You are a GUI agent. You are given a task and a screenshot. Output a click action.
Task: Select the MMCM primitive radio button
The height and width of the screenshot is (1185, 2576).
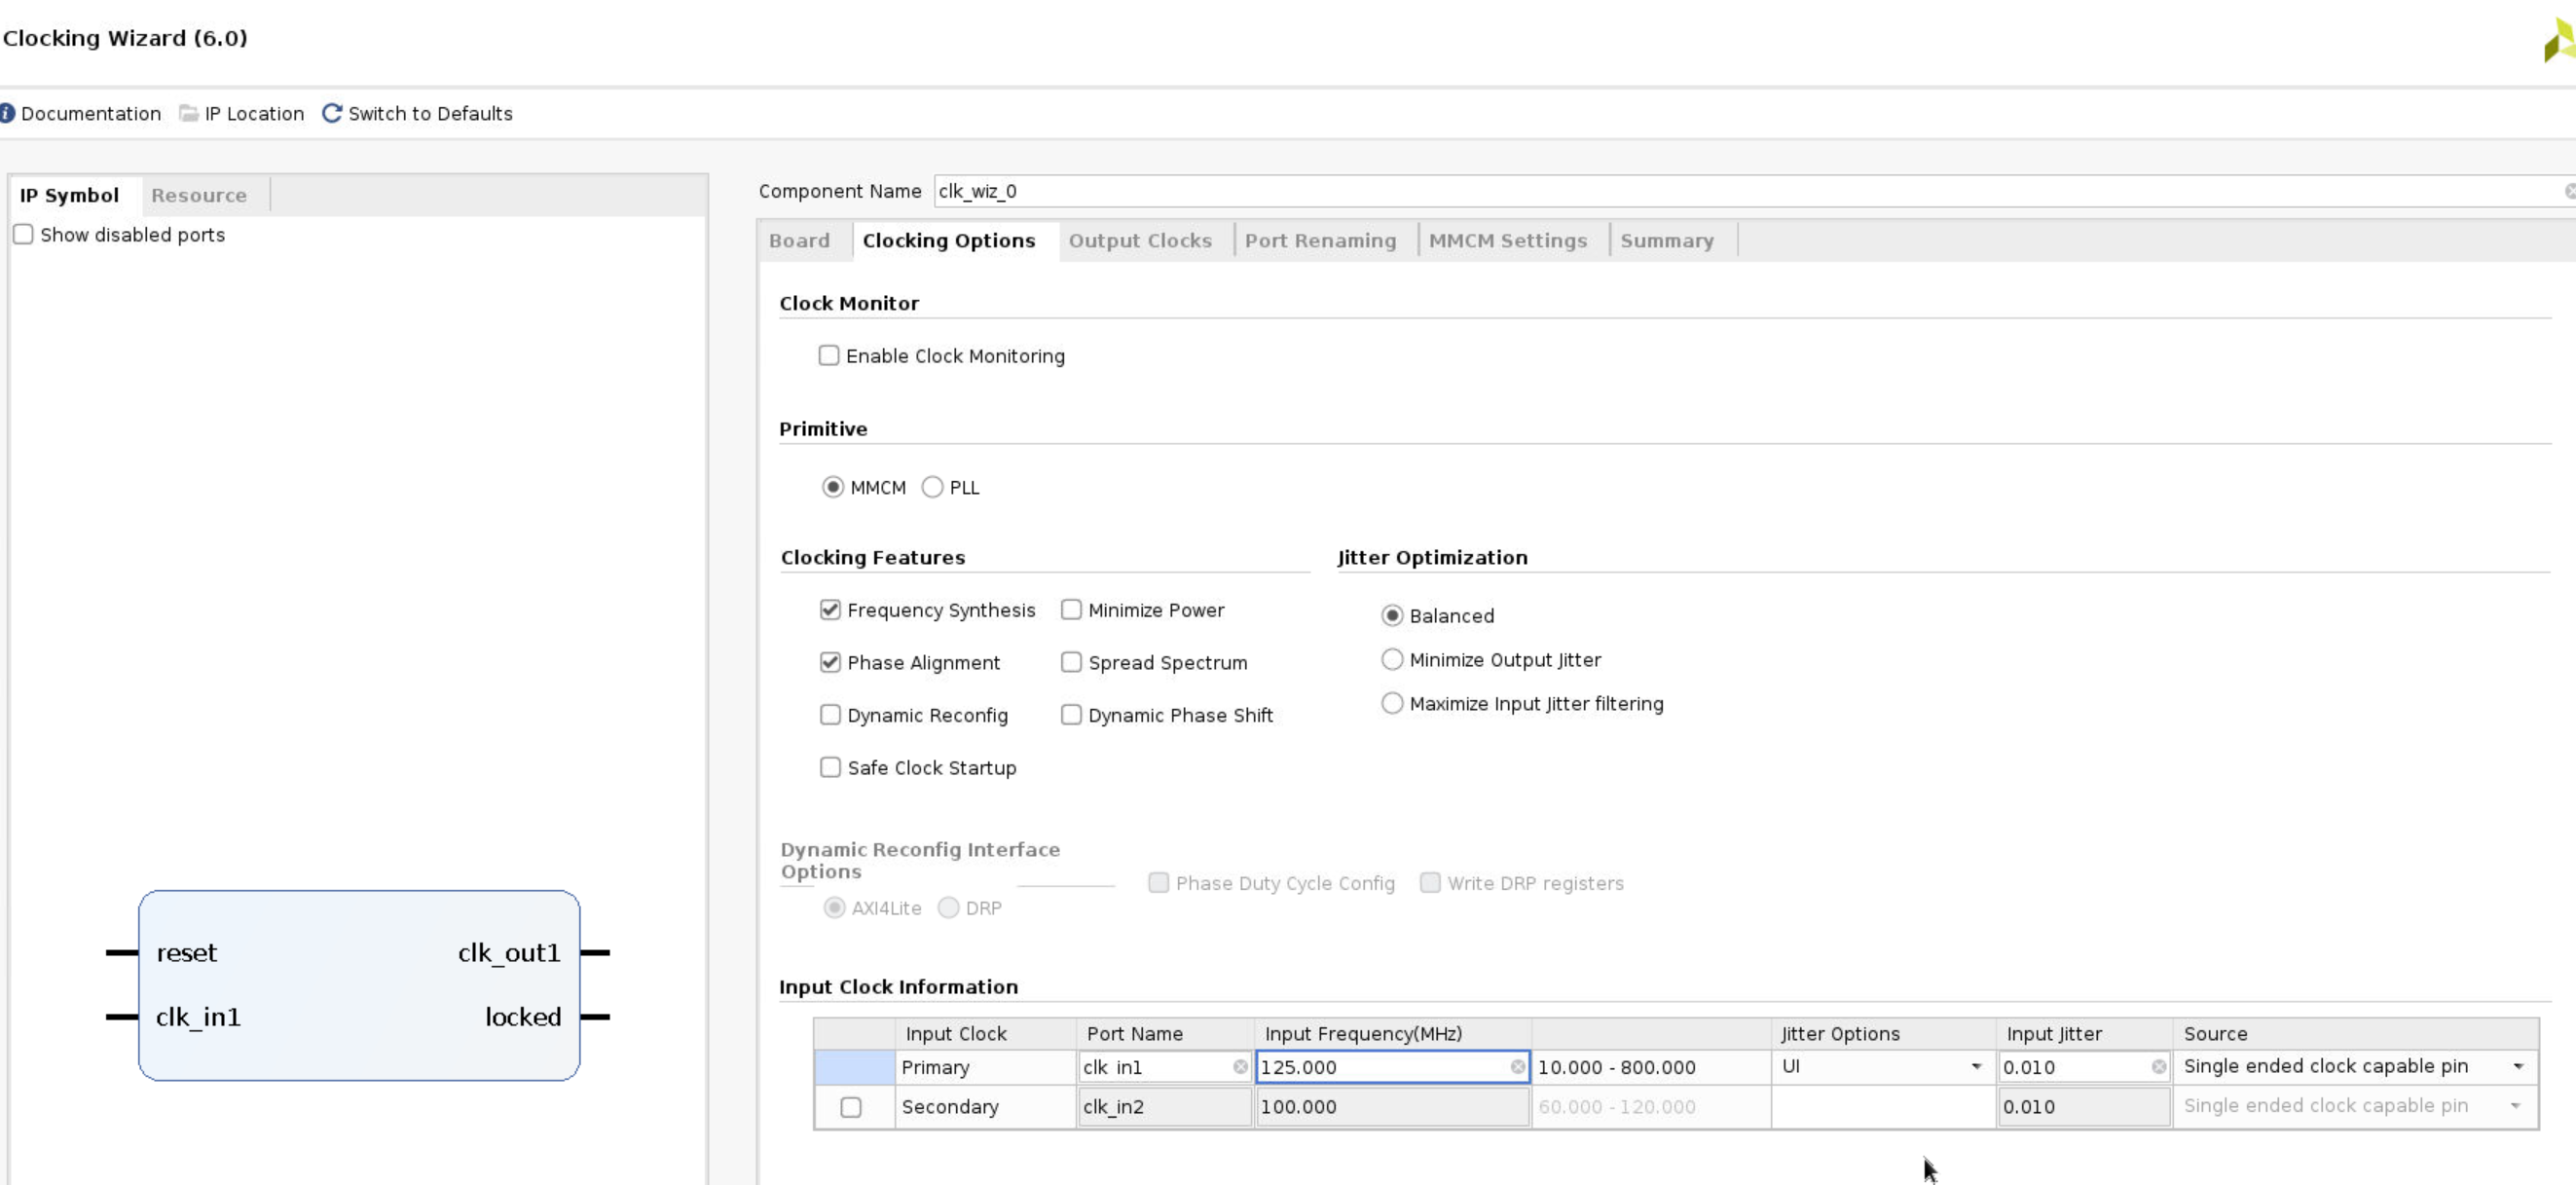[833, 487]
